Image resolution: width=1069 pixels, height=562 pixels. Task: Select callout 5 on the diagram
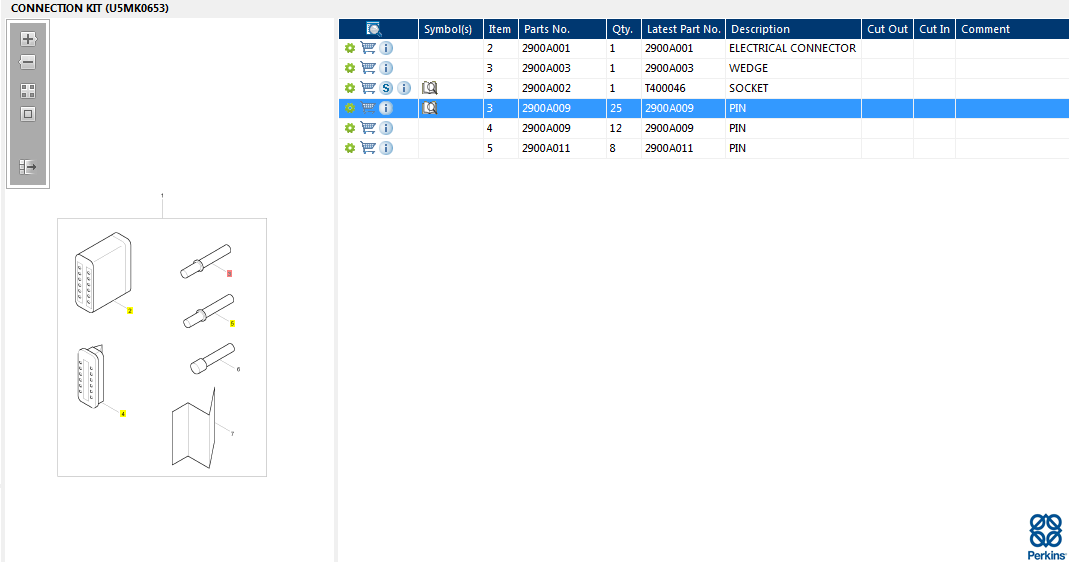[232, 323]
